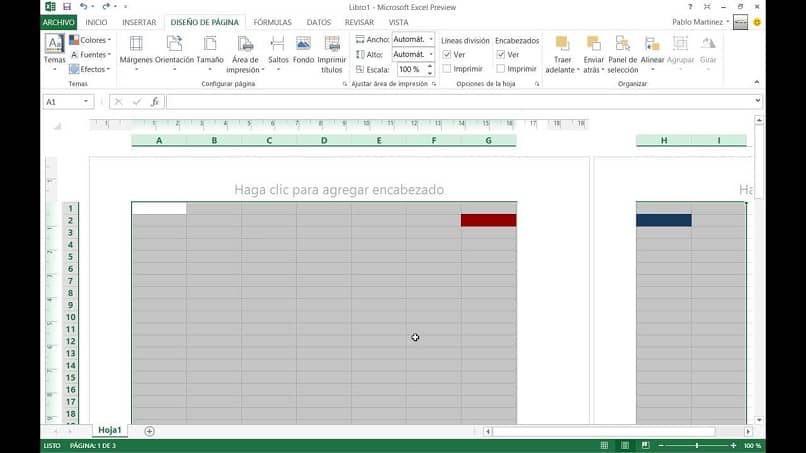Enable Líneas división Imprimir checkbox
The height and width of the screenshot is (453, 806).
pos(447,68)
